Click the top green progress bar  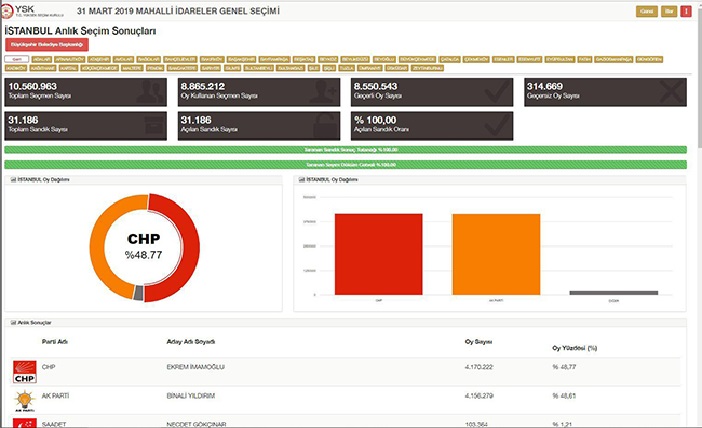[345, 149]
